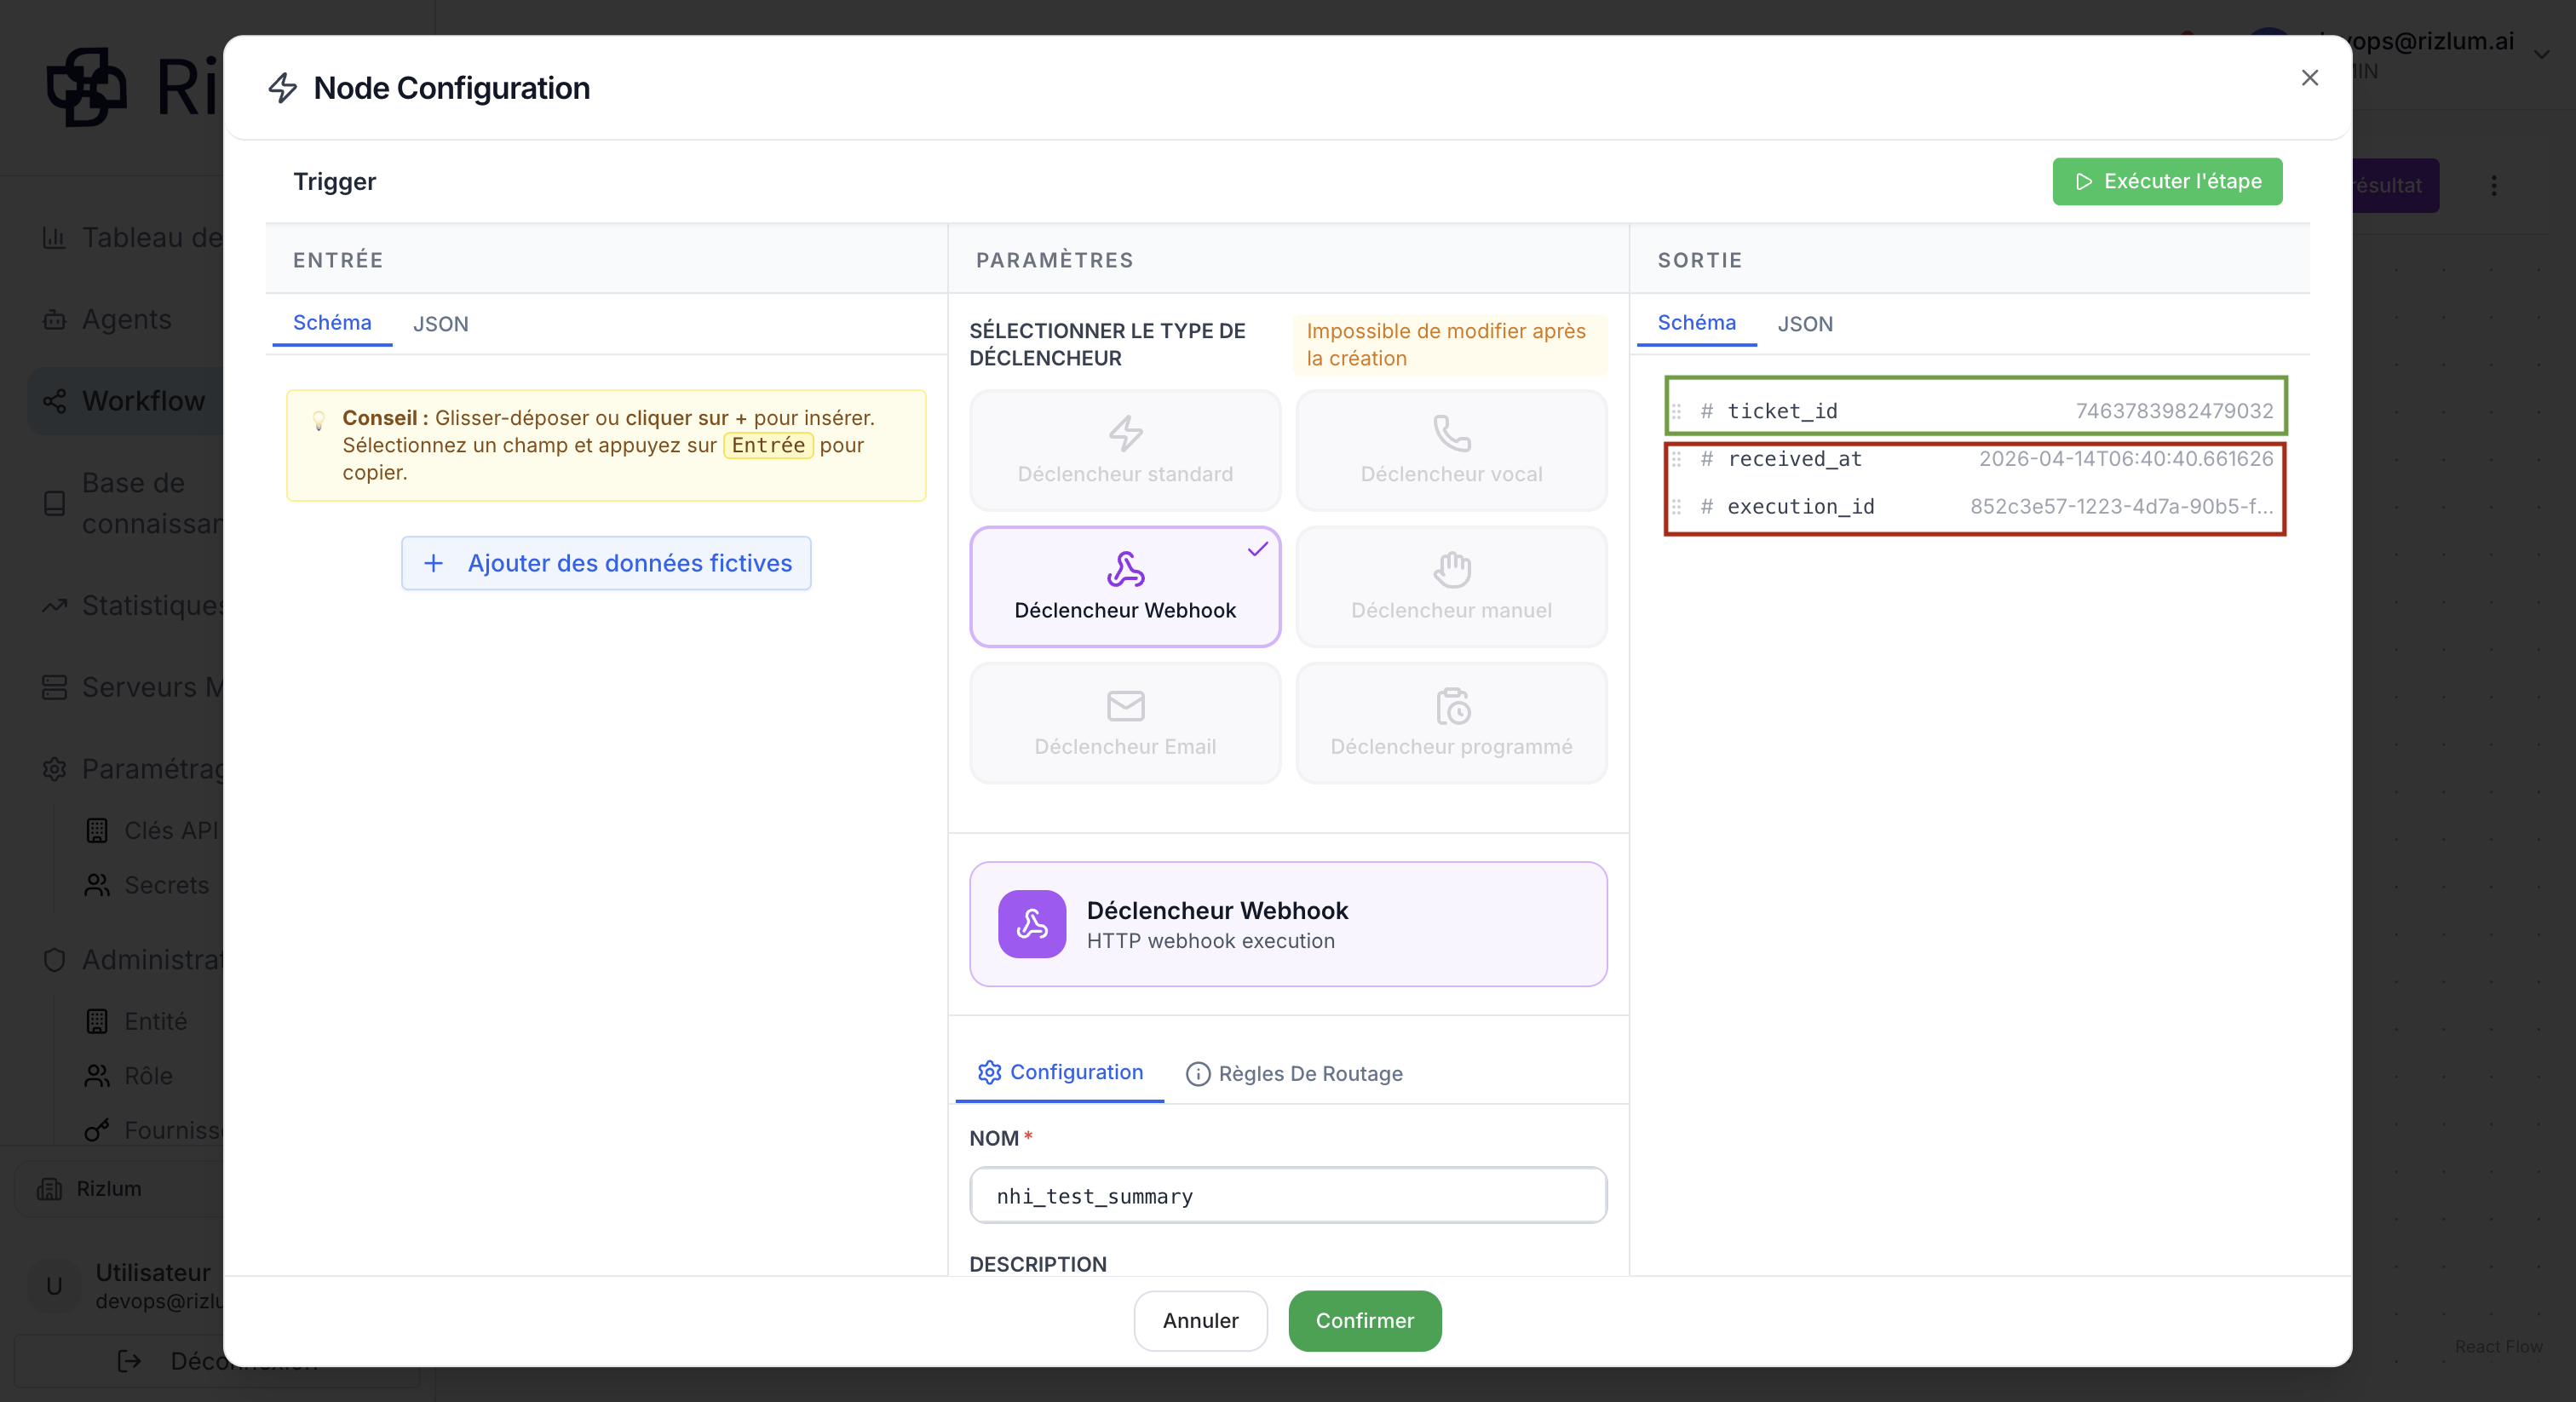Click the Statistiques trend icon in sidebar

click(54, 606)
